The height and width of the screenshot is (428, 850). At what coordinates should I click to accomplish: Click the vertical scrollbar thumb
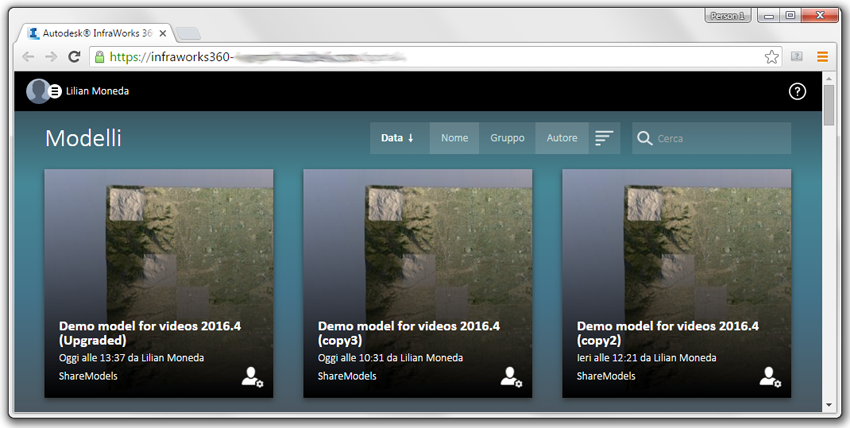(x=828, y=105)
